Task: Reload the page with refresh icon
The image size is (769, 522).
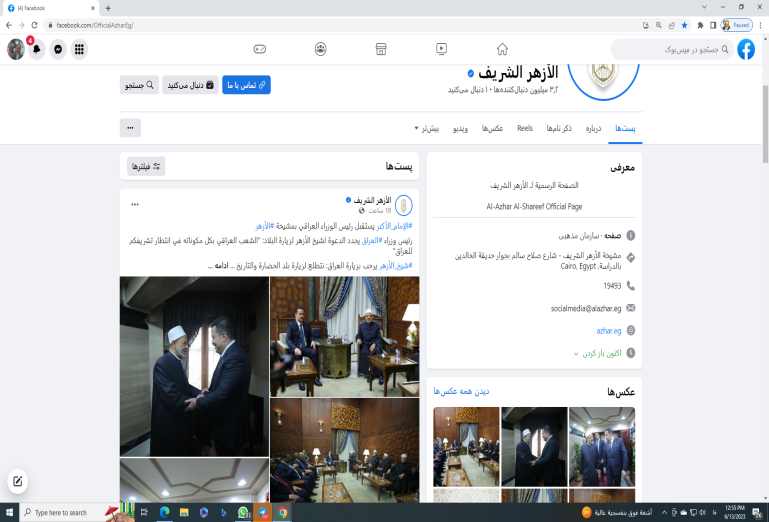Action: (x=34, y=25)
